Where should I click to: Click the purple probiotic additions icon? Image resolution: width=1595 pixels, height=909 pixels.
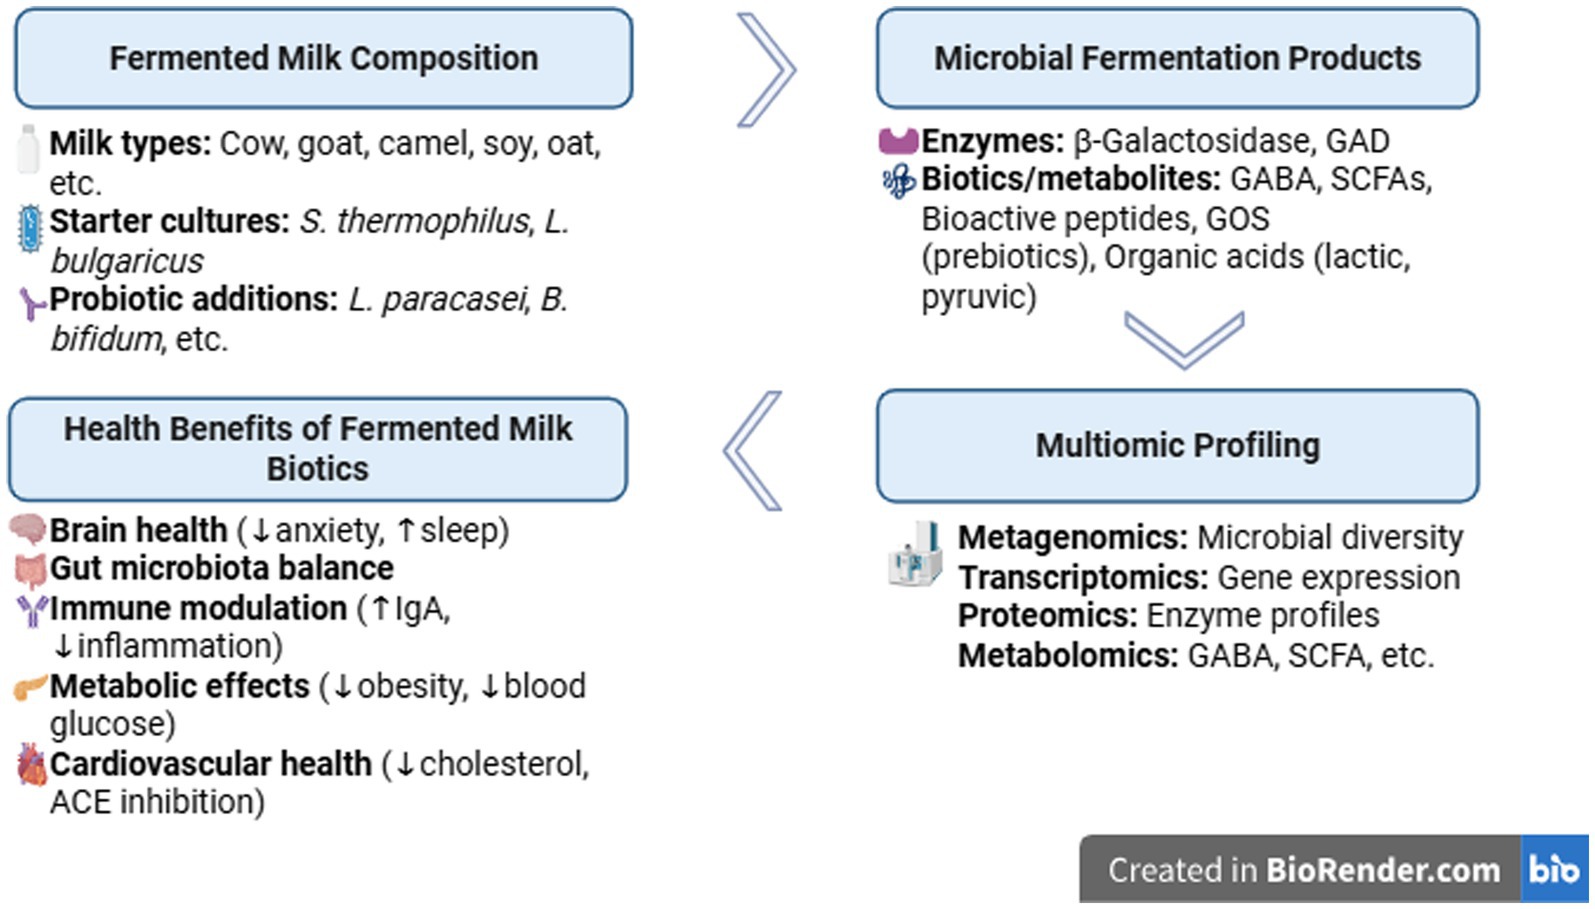[x=32, y=303]
